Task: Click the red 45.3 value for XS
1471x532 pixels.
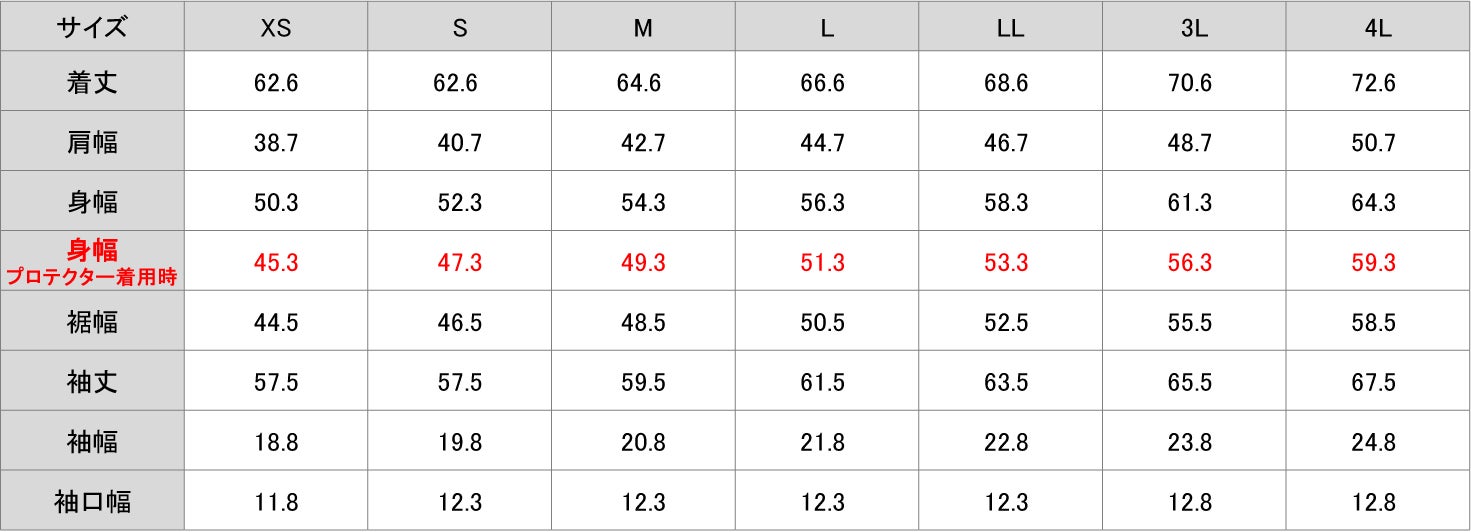Action: 276,263
